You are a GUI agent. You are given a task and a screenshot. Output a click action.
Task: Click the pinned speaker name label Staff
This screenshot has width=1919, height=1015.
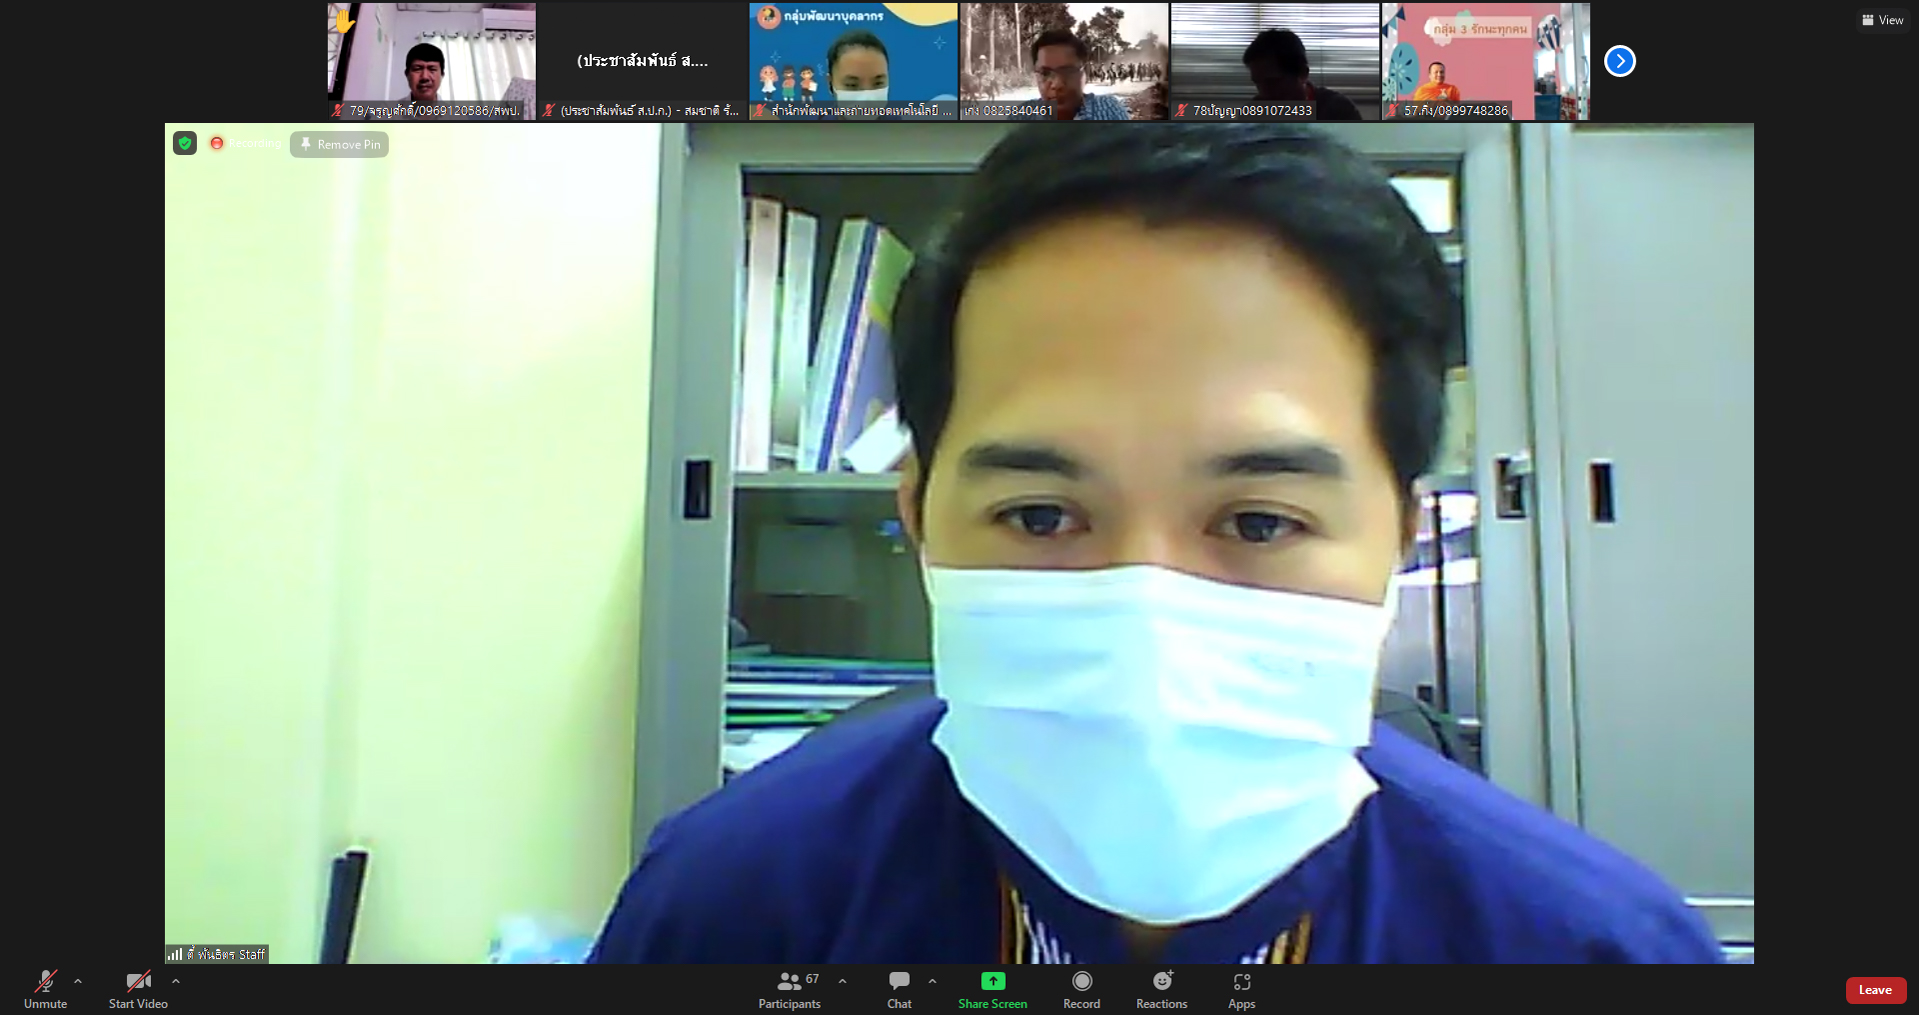pos(226,954)
